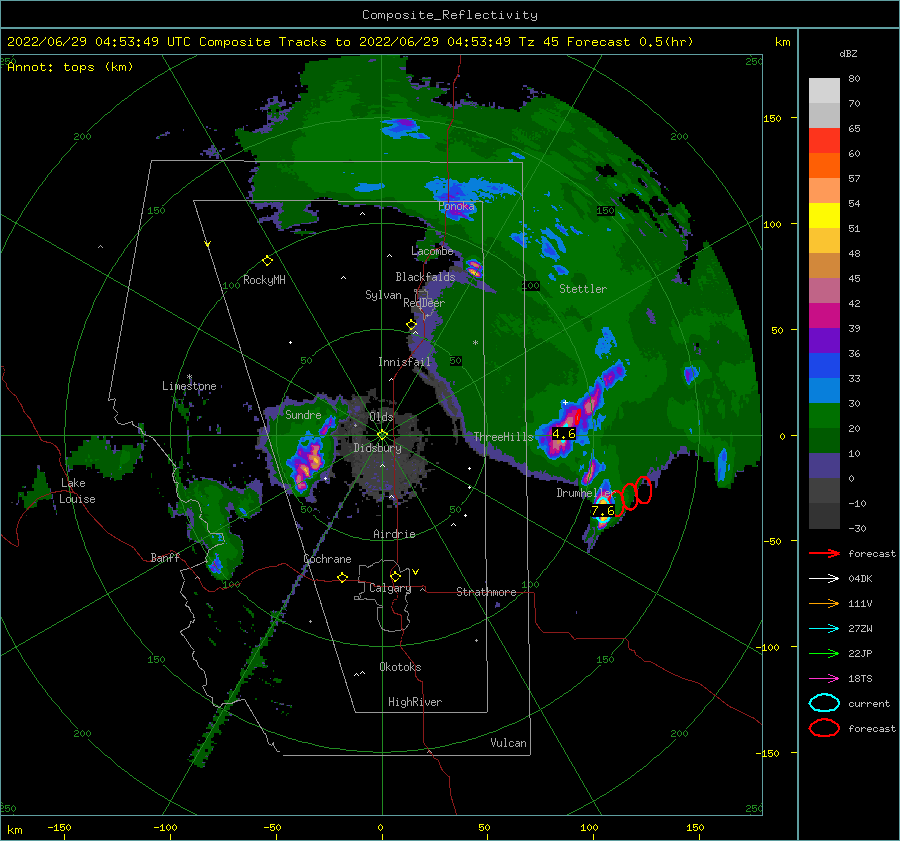Click the yellow diamond marker above Calgary
The width and height of the screenshot is (900, 841).
pyautogui.click(x=395, y=576)
